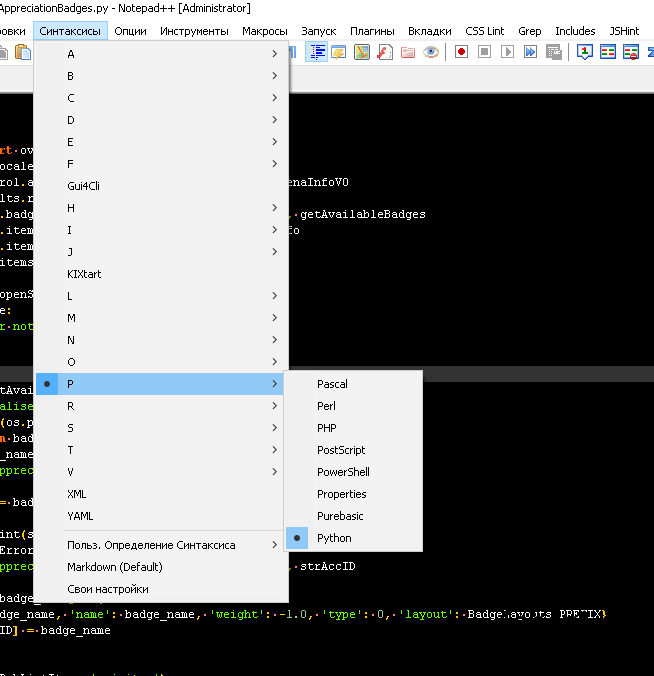Image resolution: width=654 pixels, height=676 pixels.
Task: Choose Gui4Cli language
Action: pyautogui.click(x=160, y=186)
